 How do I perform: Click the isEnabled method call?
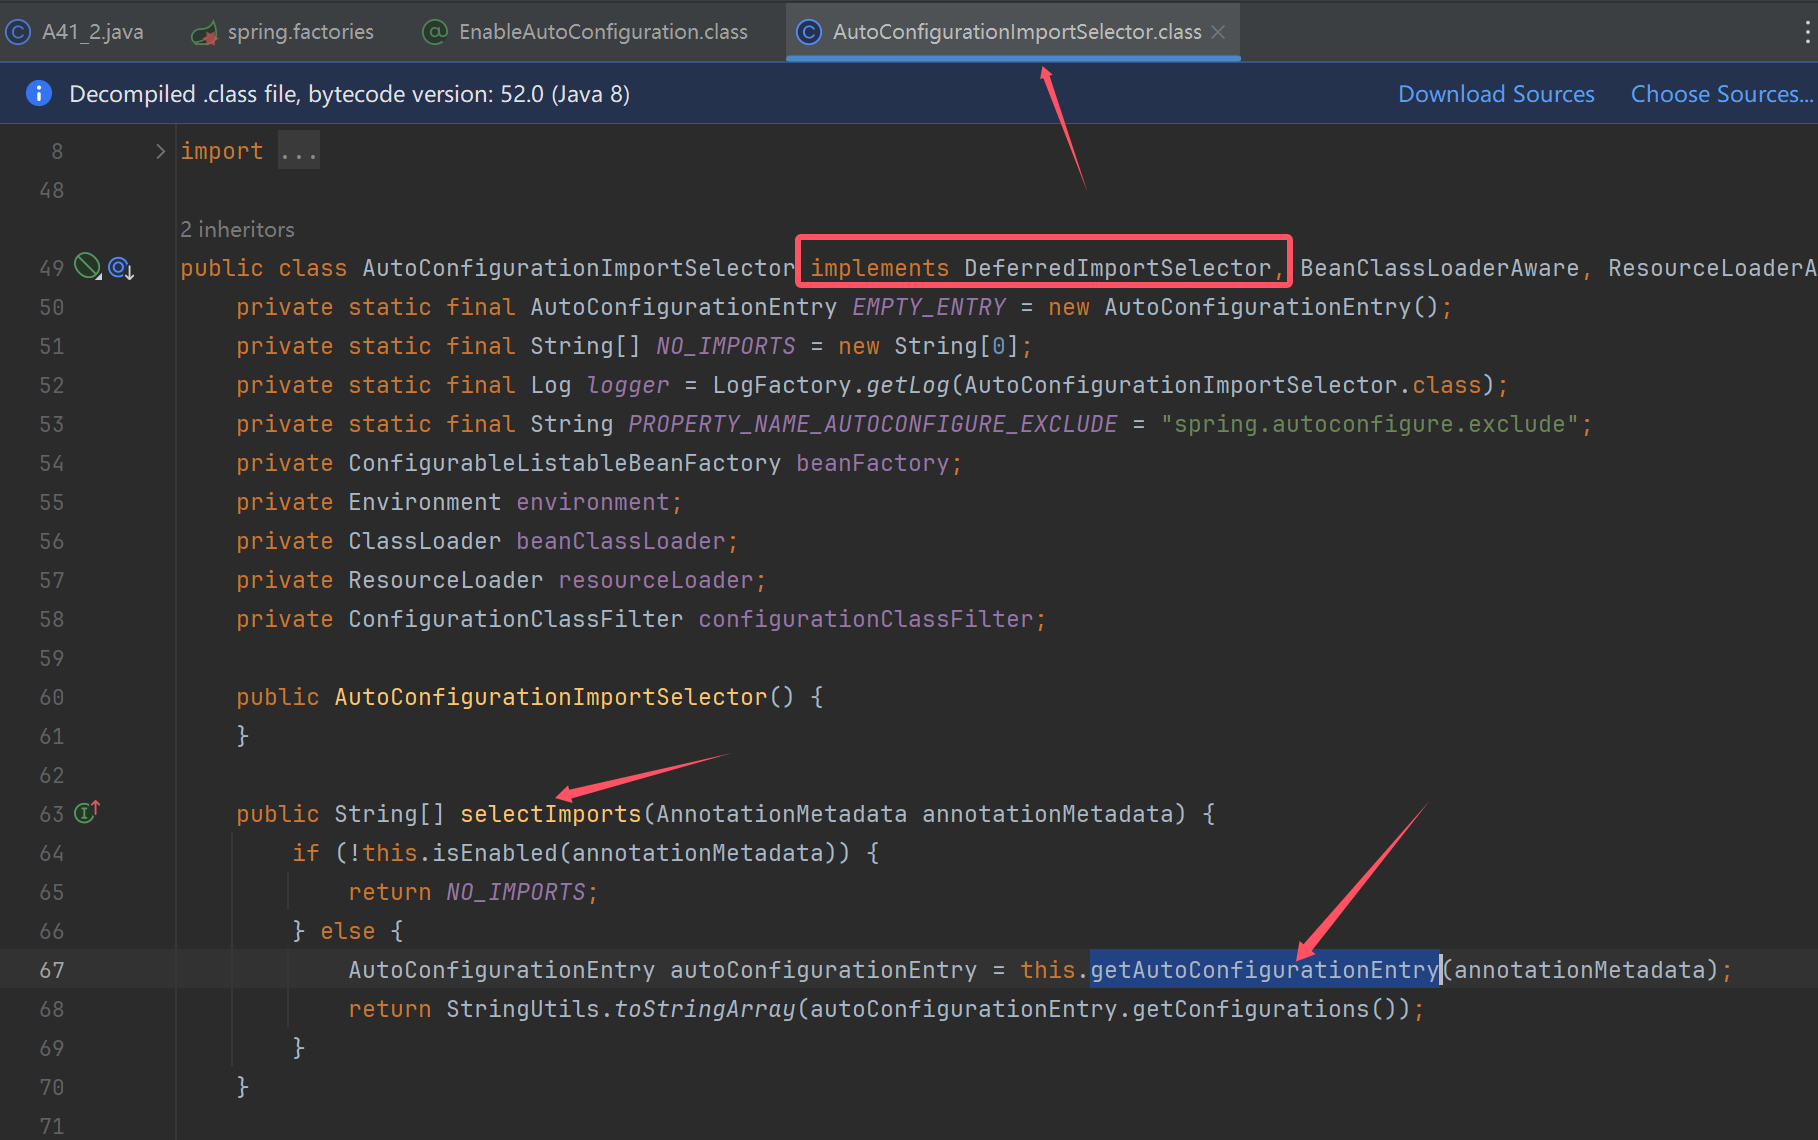(495, 853)
